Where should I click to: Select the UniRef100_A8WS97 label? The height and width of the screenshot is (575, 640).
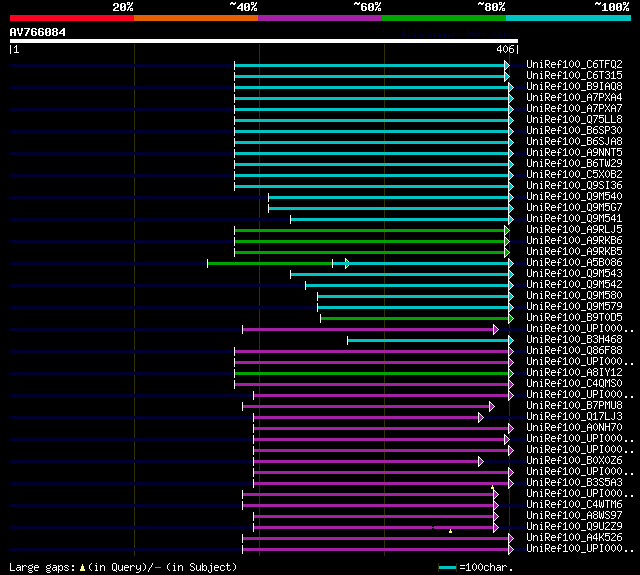pos(574,516)
